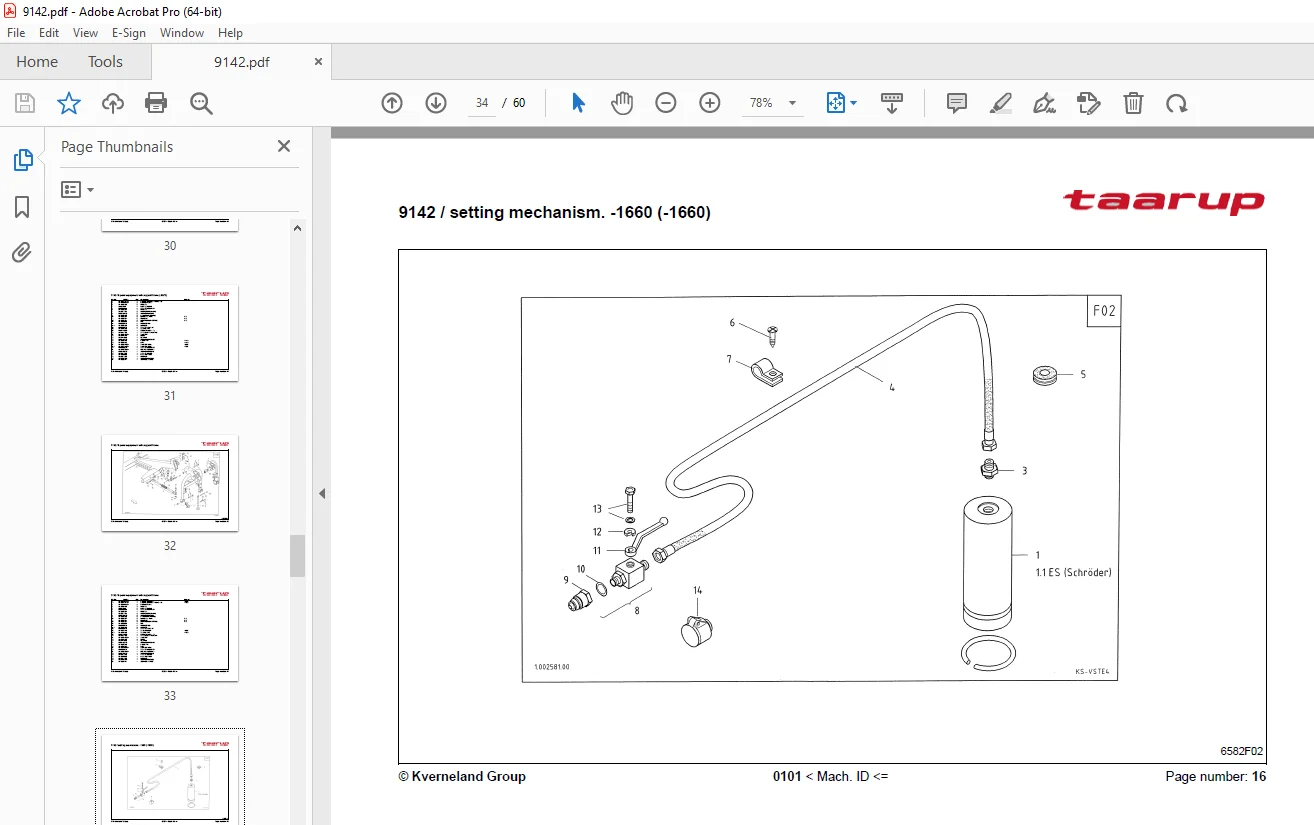Open the Edit/stamp tool icon
Image resolution: width=1314 pixels, height=825 pixels.
point(1089,103)
